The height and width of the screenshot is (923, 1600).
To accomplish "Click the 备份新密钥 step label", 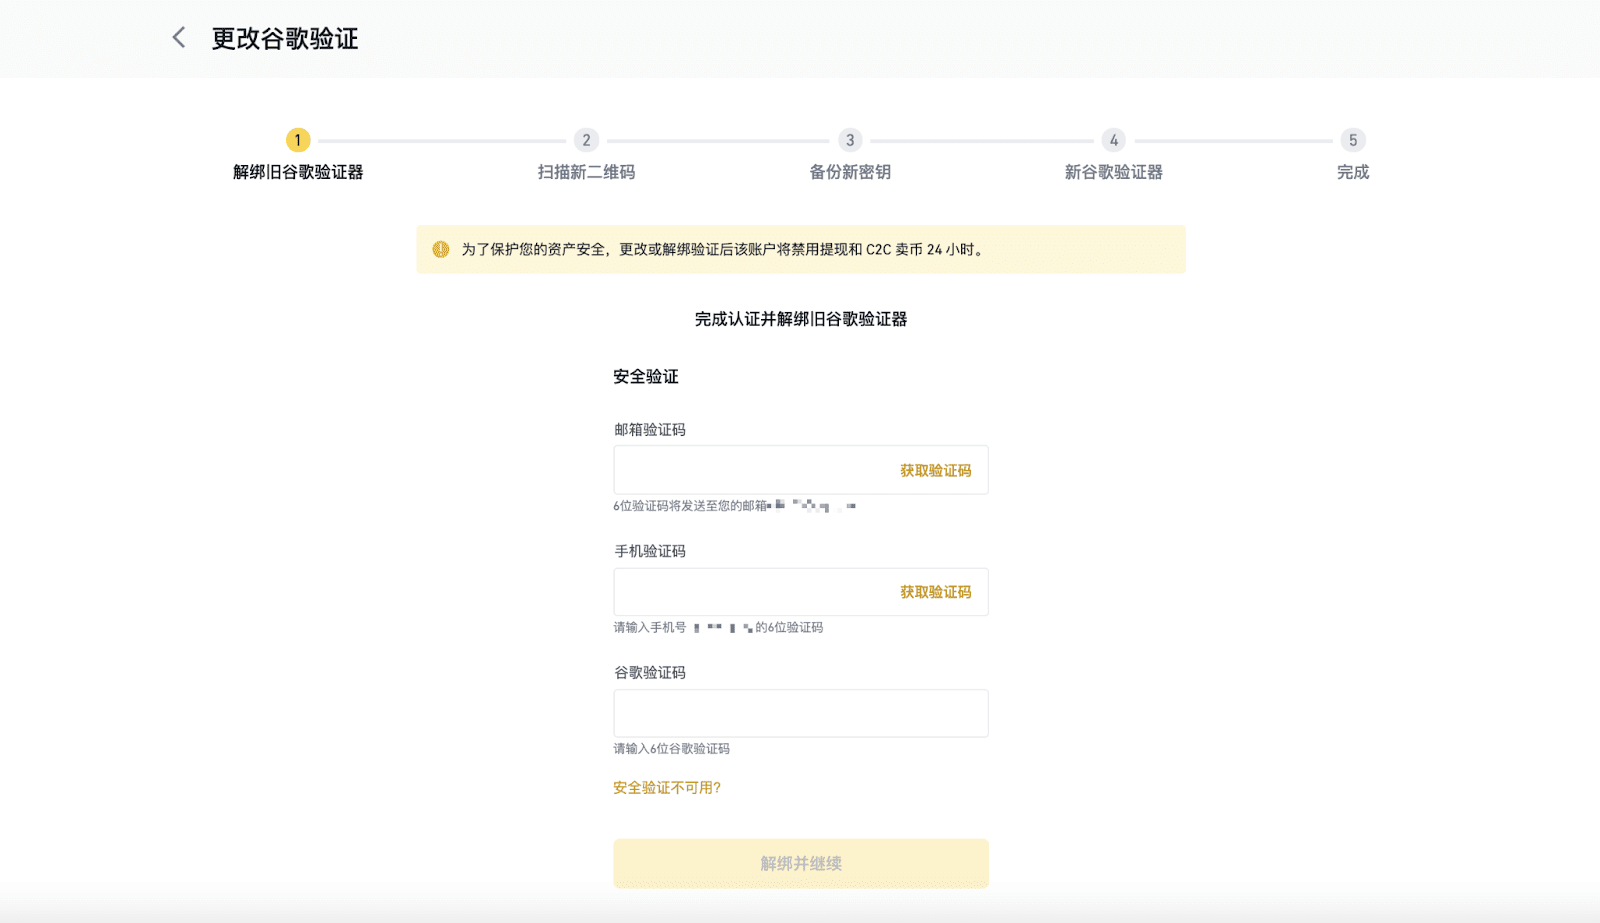I will (850, 172).
